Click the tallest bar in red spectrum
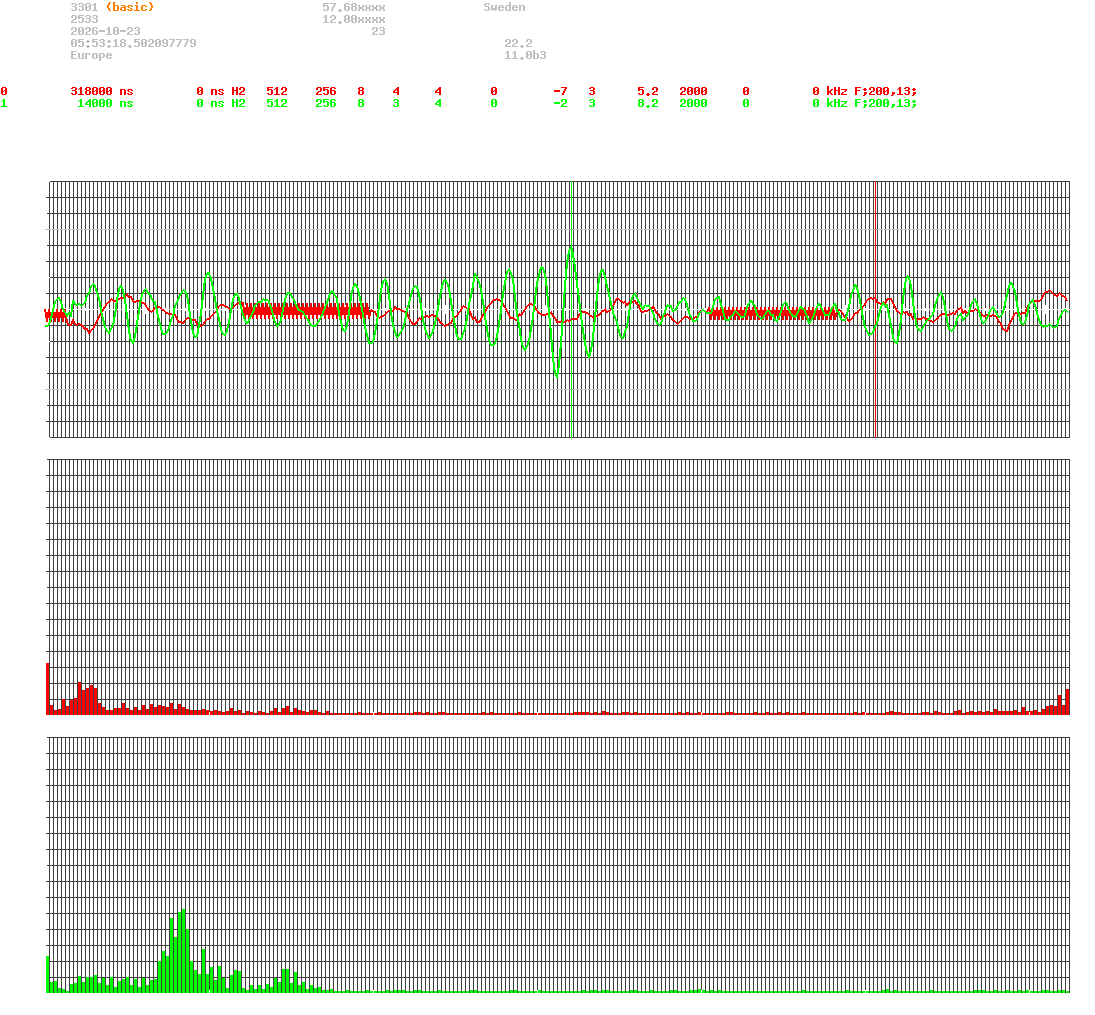The width and height of the screenshot is (1095, 1015). [47, 689]
